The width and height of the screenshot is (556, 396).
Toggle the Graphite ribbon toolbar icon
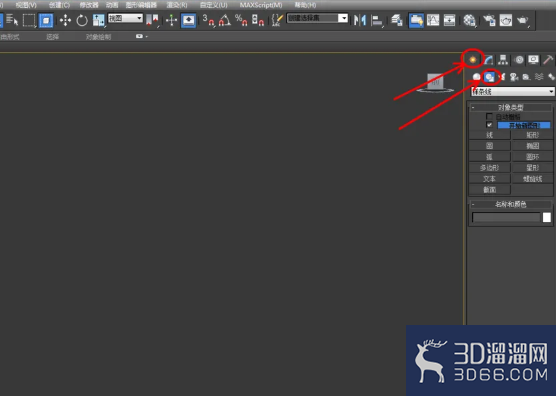(x=416, y=20)
